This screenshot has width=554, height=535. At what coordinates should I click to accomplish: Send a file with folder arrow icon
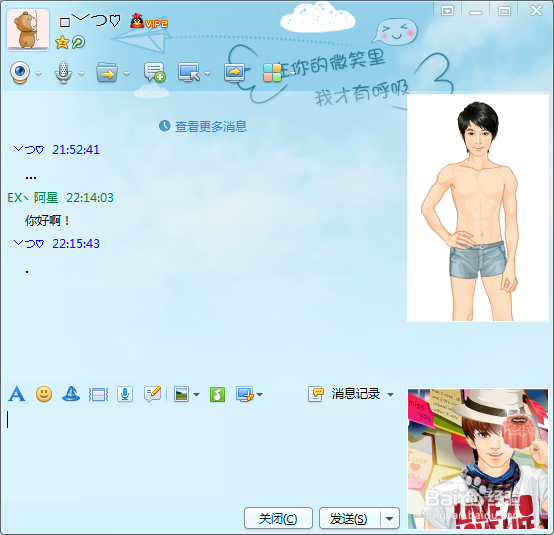107,72
